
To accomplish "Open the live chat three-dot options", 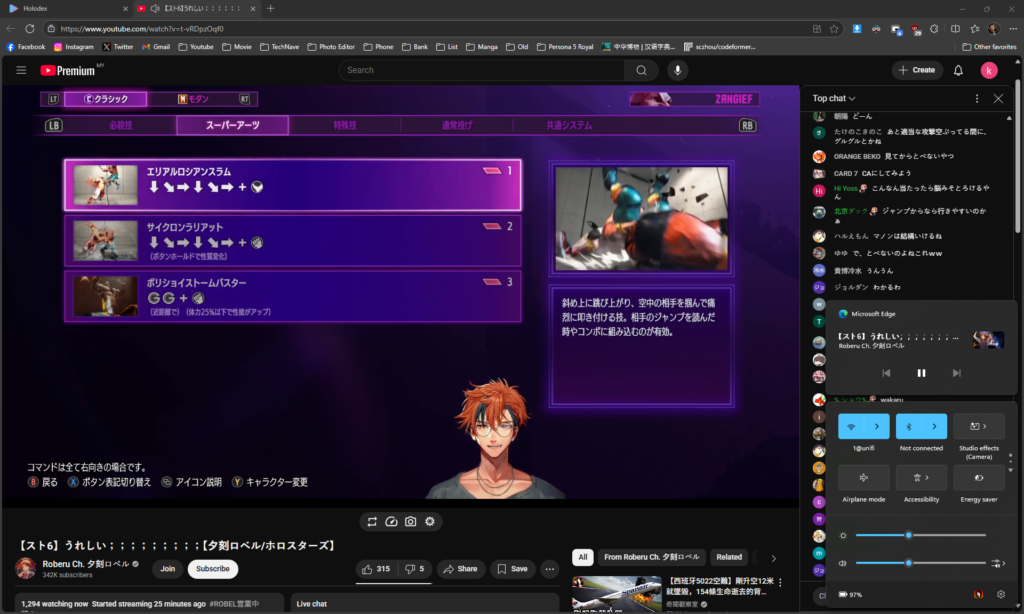I will pos(977,99).
